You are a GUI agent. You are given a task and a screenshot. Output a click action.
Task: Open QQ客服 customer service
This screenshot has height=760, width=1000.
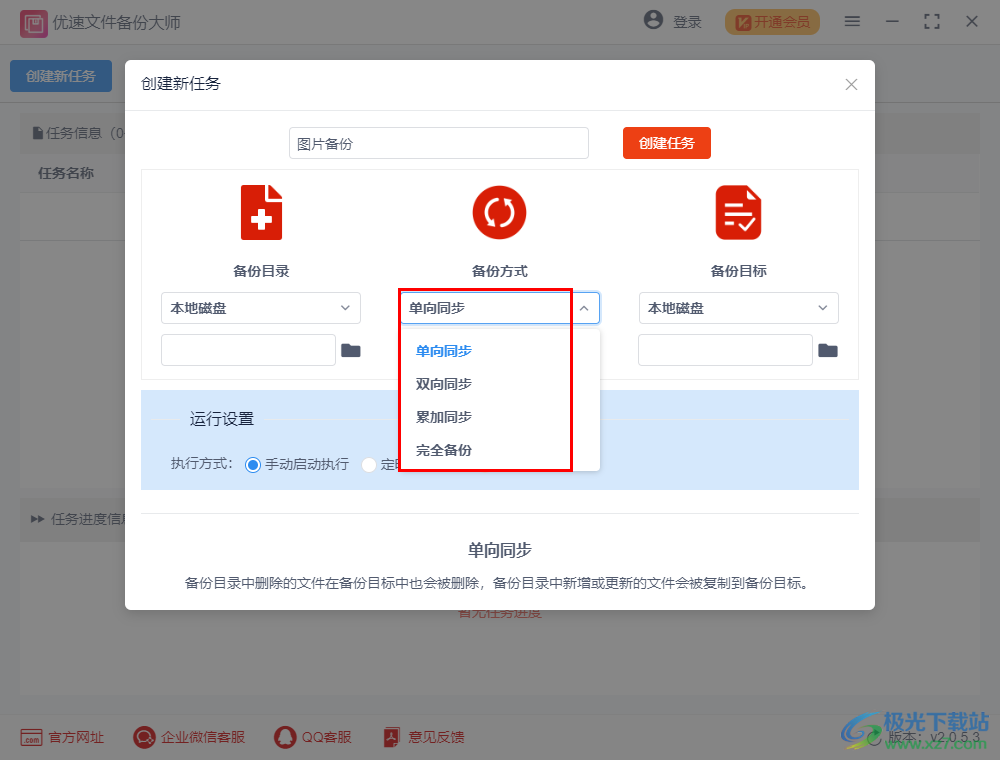[283, 737]
